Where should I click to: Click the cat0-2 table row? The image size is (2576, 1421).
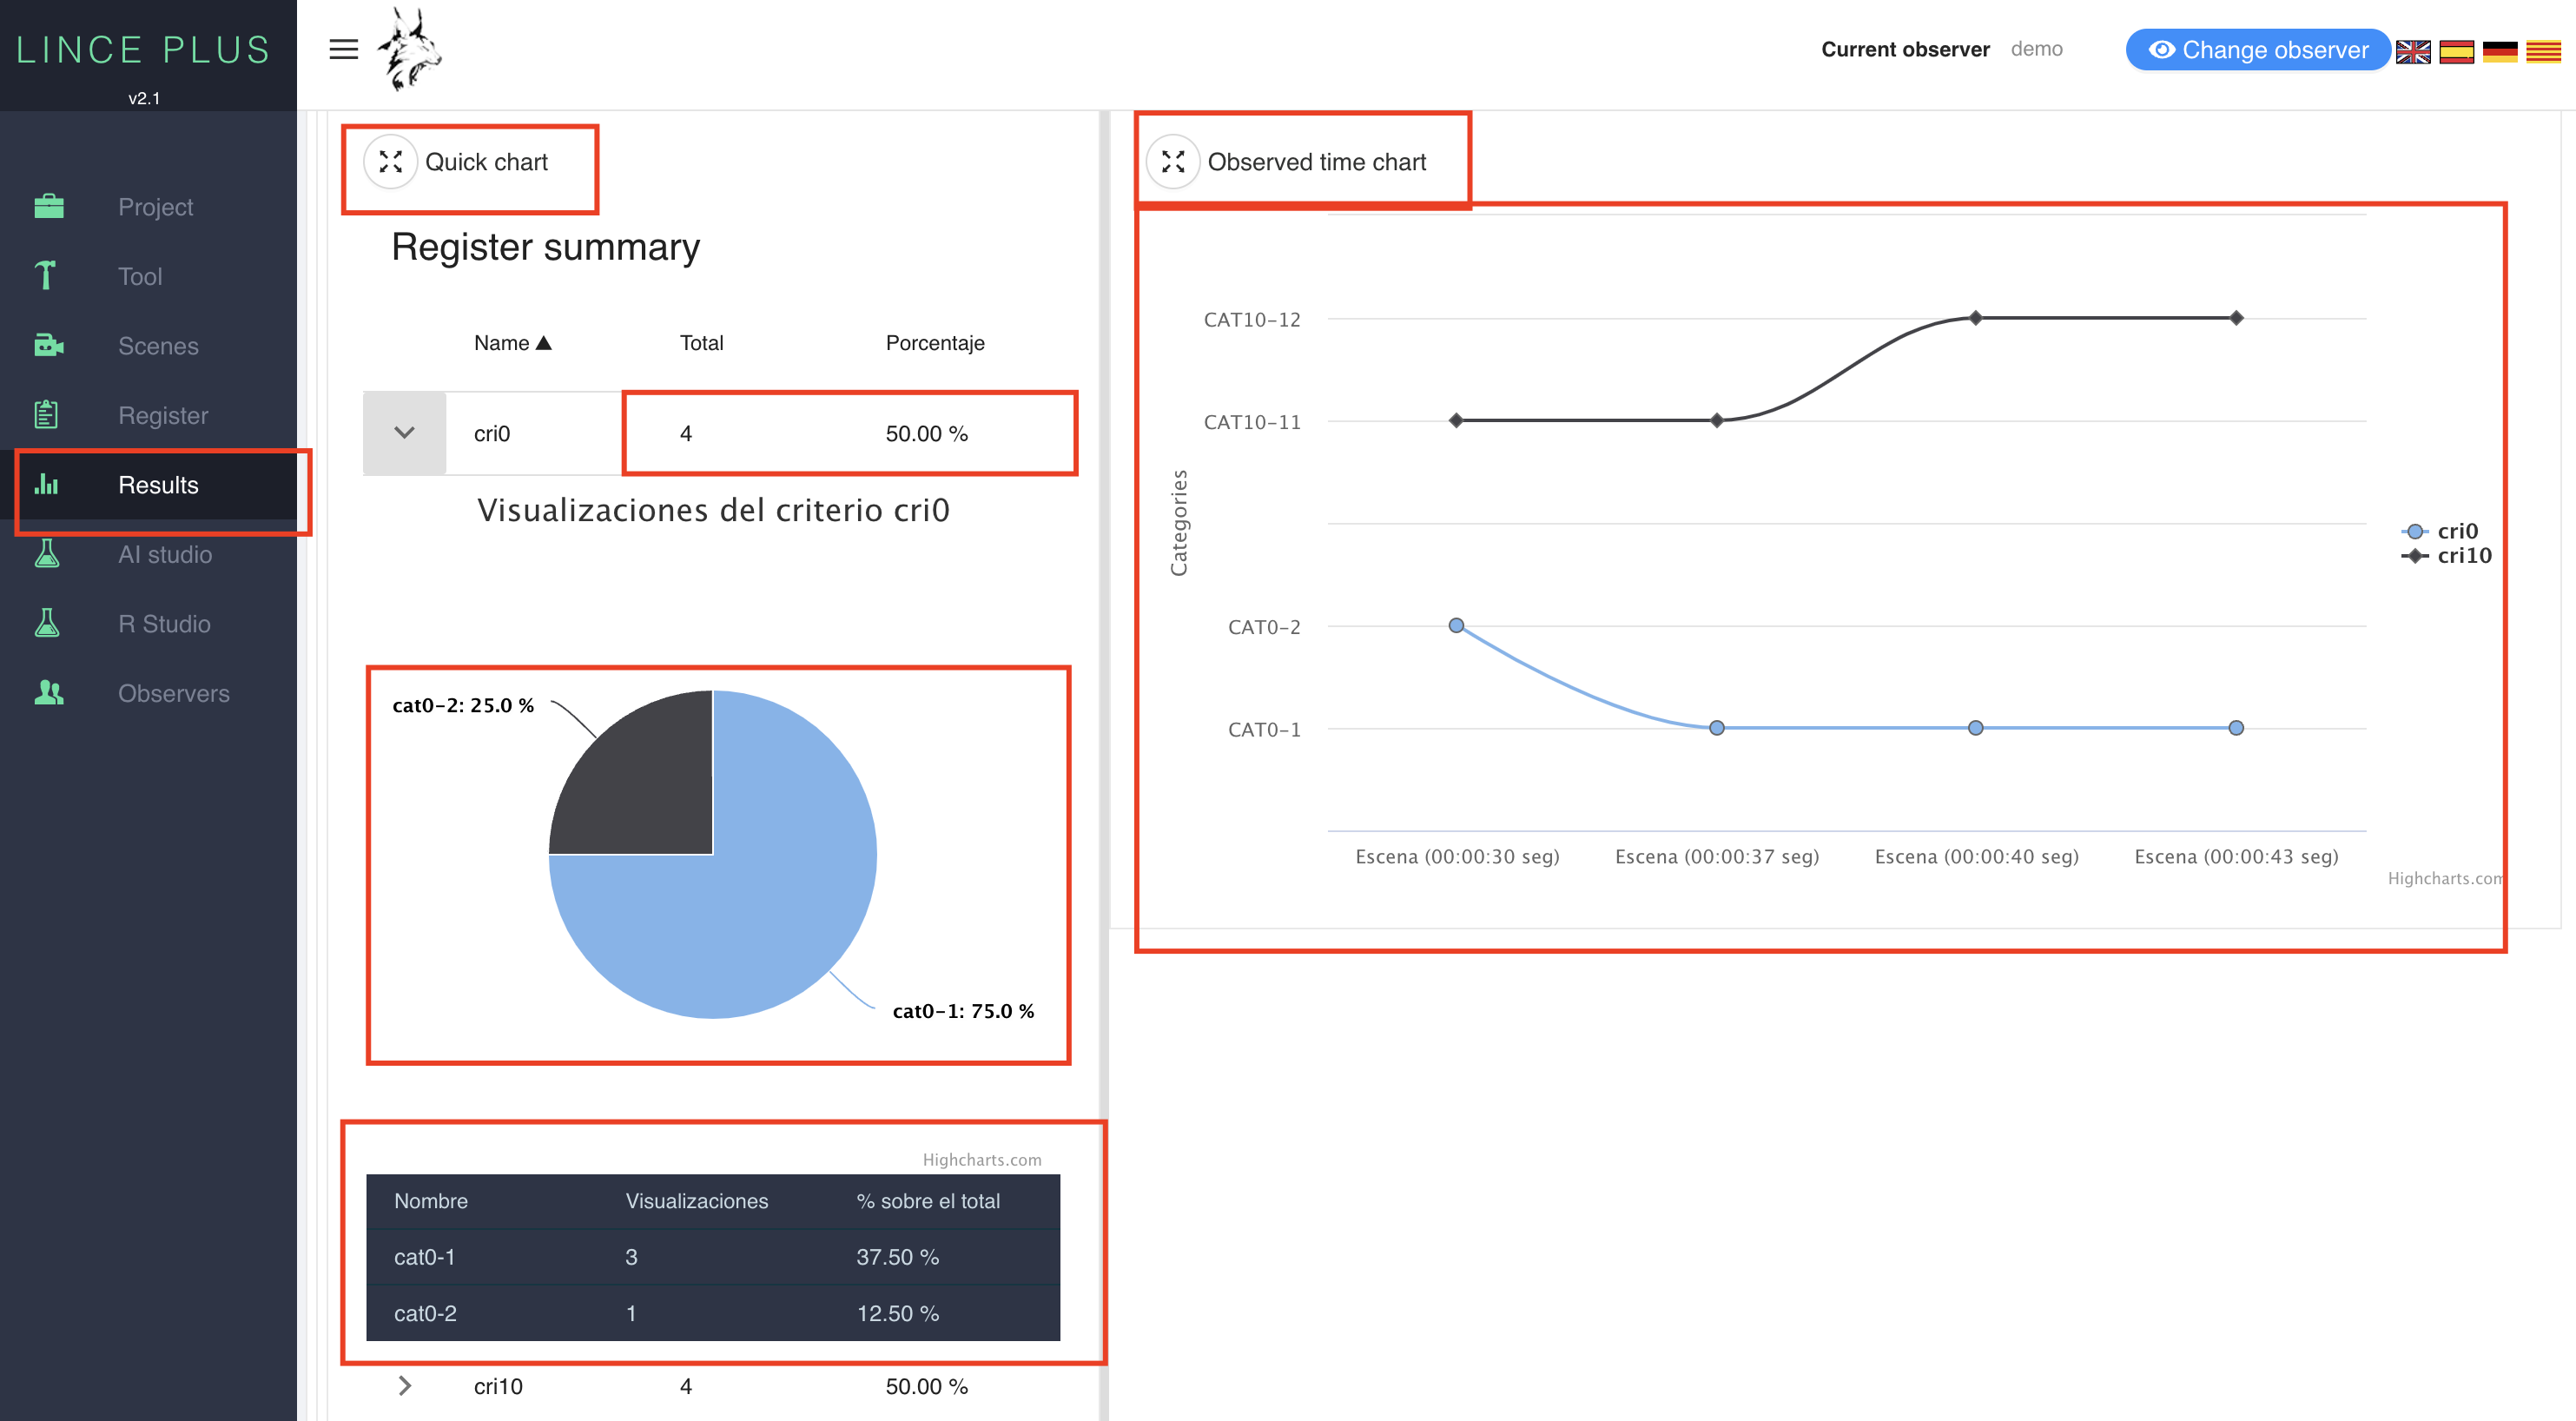point(713,1313)
